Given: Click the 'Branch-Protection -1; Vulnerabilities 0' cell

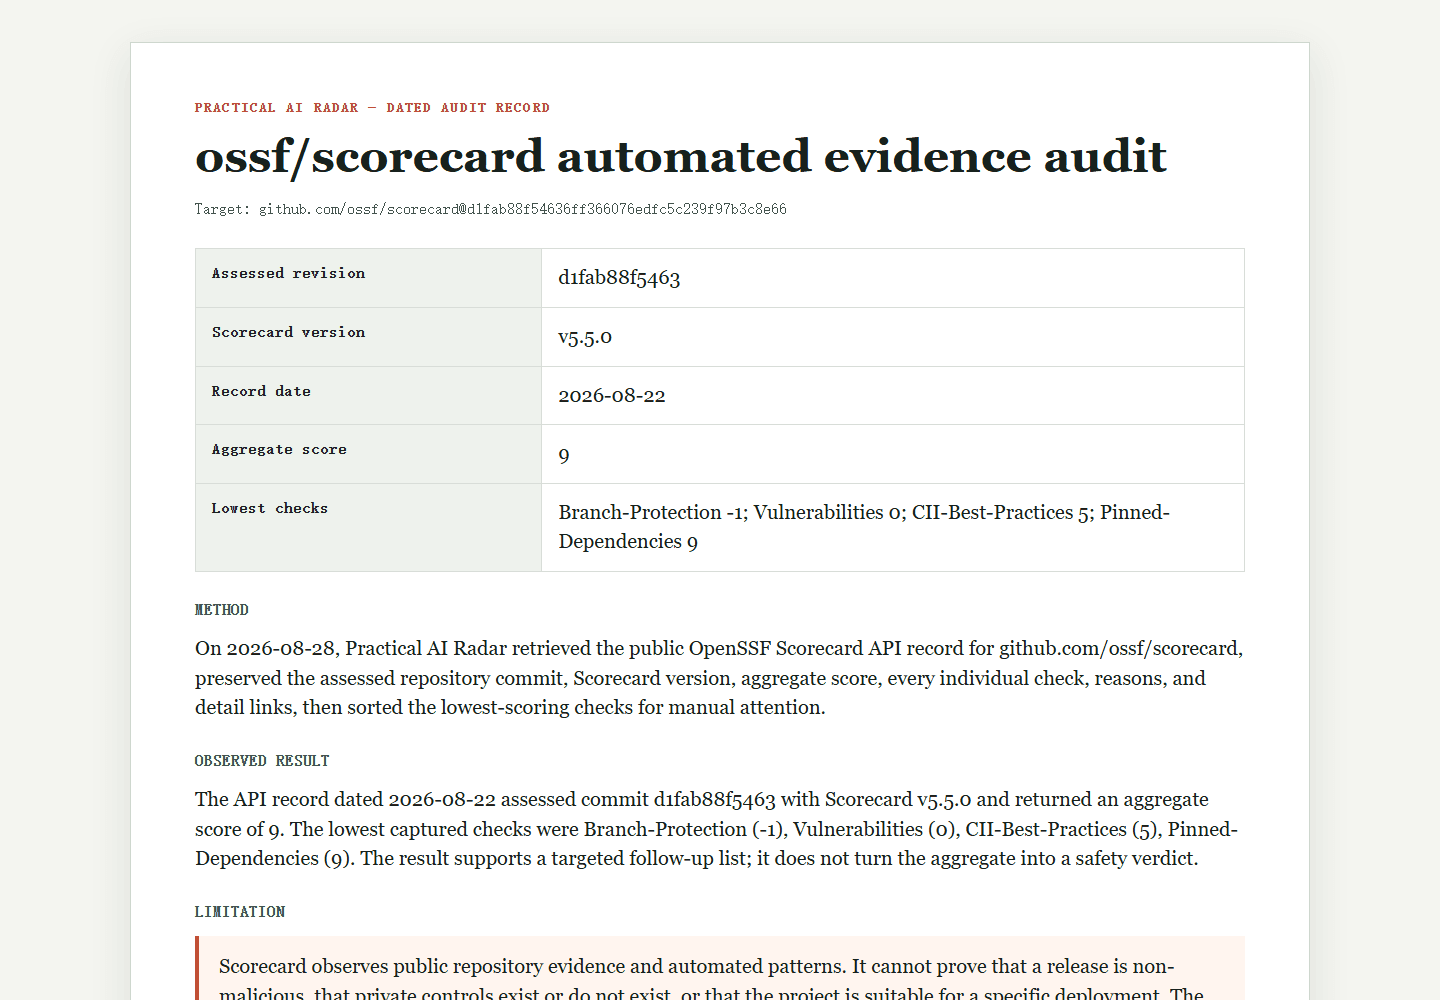Looking at the screenshot, I should (x=893, y=528).
